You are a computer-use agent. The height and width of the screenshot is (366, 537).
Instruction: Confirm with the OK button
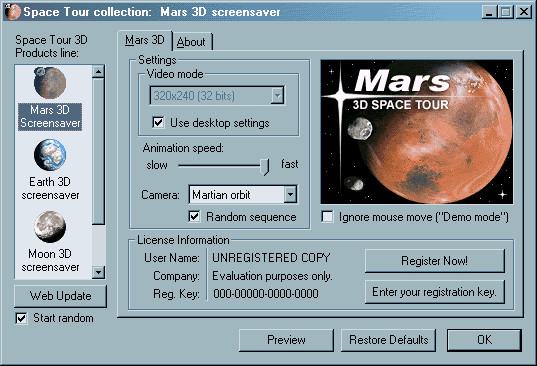(484, 340)
